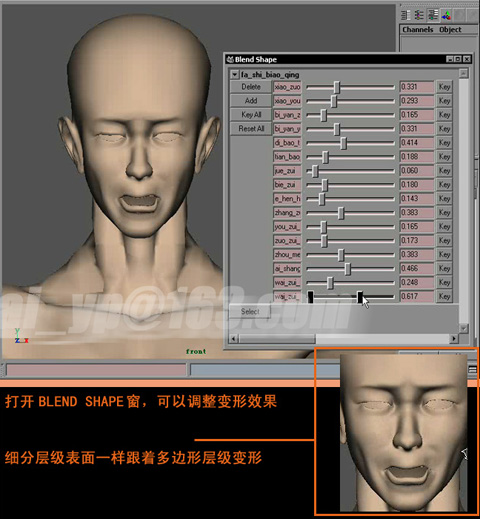Key the zhang_z target

(x=444, y=213)
